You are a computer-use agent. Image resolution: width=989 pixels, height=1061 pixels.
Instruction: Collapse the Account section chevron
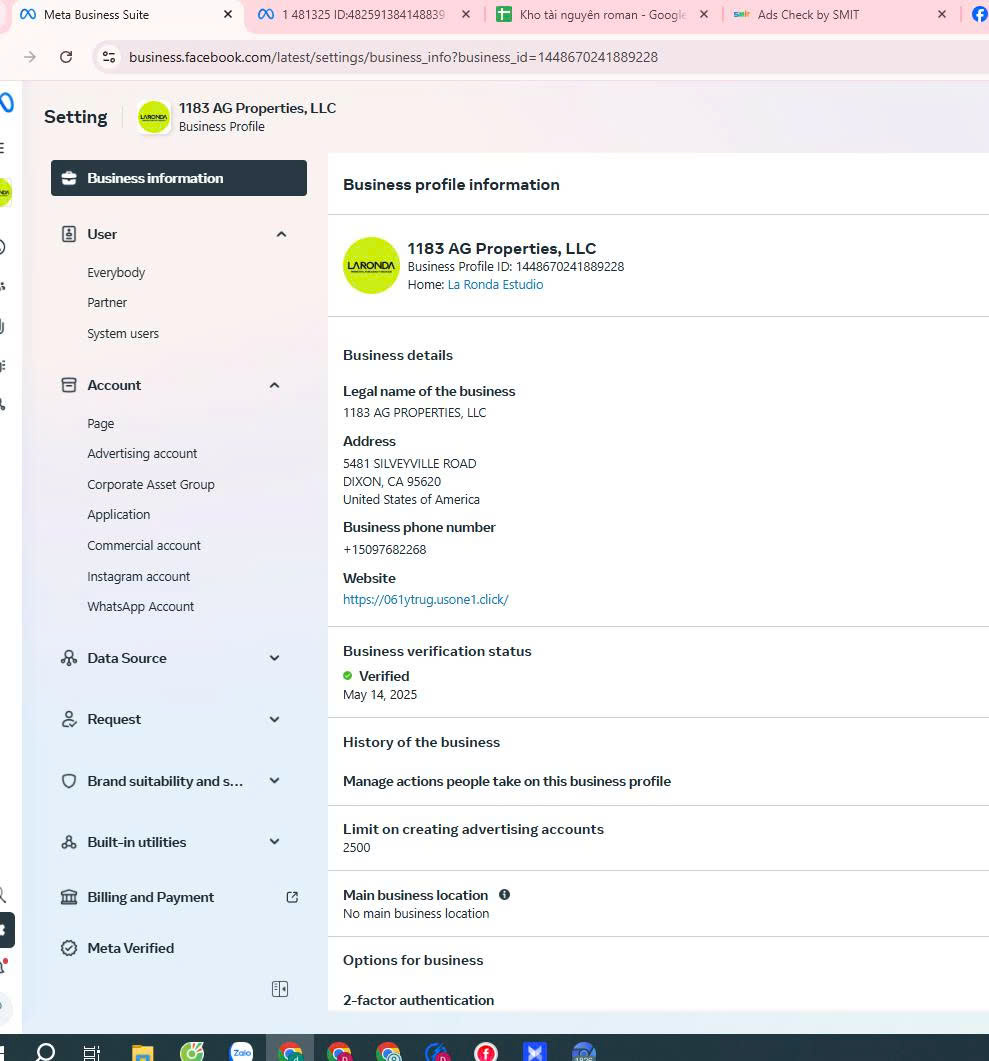point(275,385)
